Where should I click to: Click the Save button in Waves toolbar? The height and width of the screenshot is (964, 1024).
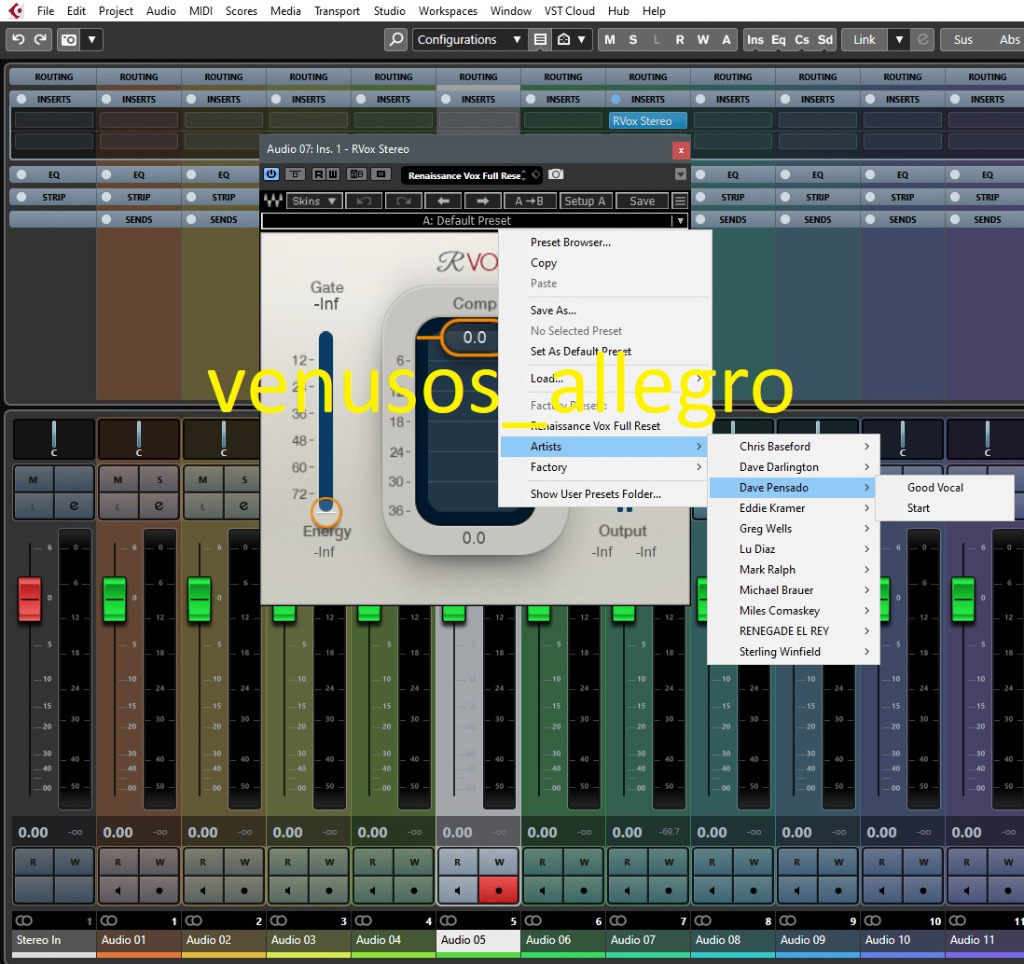[641, 201]
